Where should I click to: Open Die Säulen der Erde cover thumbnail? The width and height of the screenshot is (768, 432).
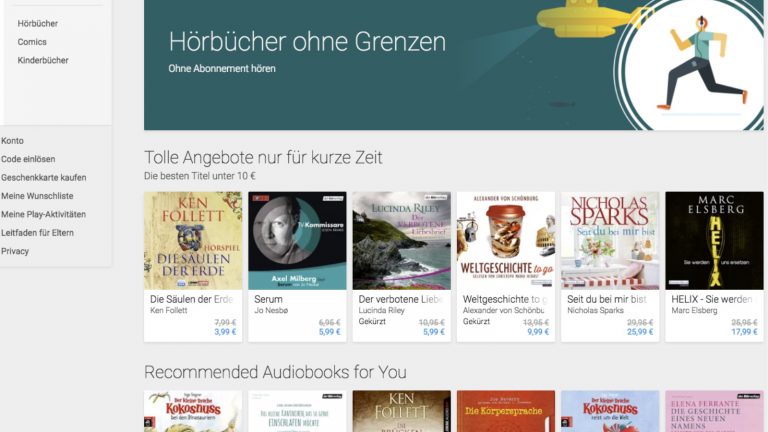coord(193,240)
